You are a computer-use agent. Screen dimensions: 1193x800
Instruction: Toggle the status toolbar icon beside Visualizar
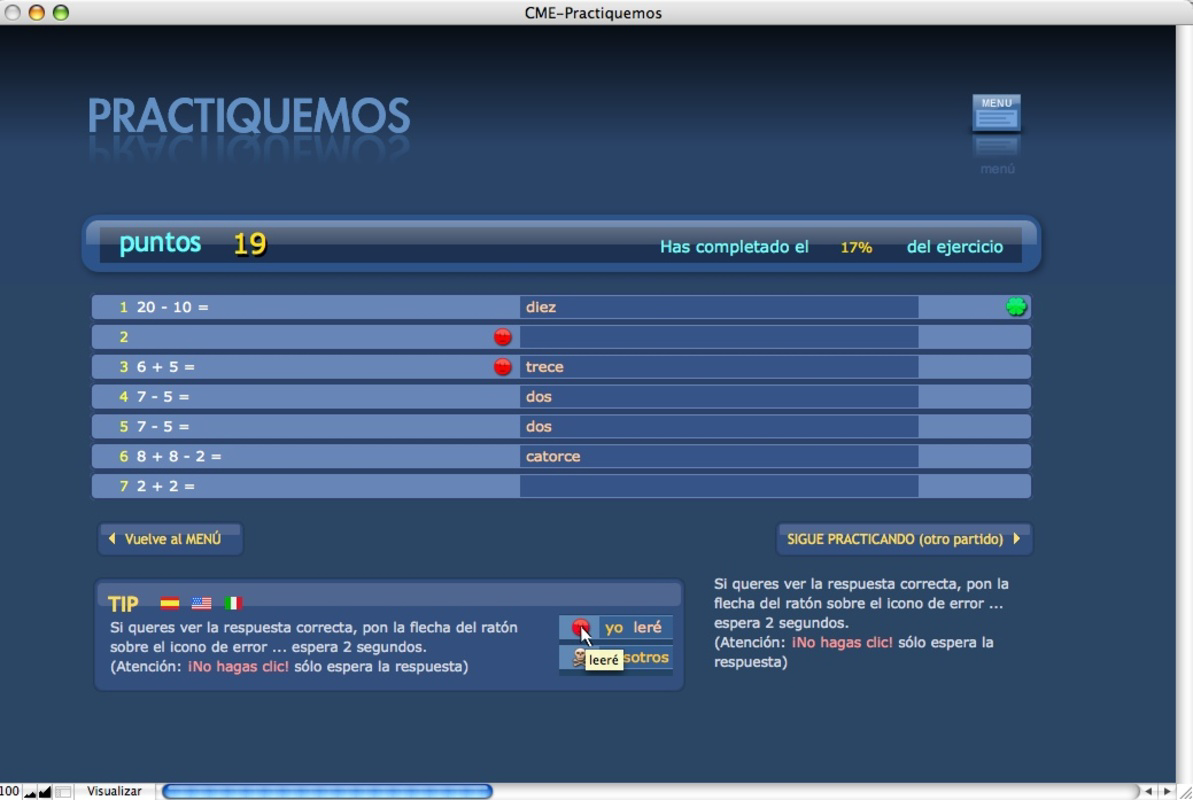(x=64, y=792)
